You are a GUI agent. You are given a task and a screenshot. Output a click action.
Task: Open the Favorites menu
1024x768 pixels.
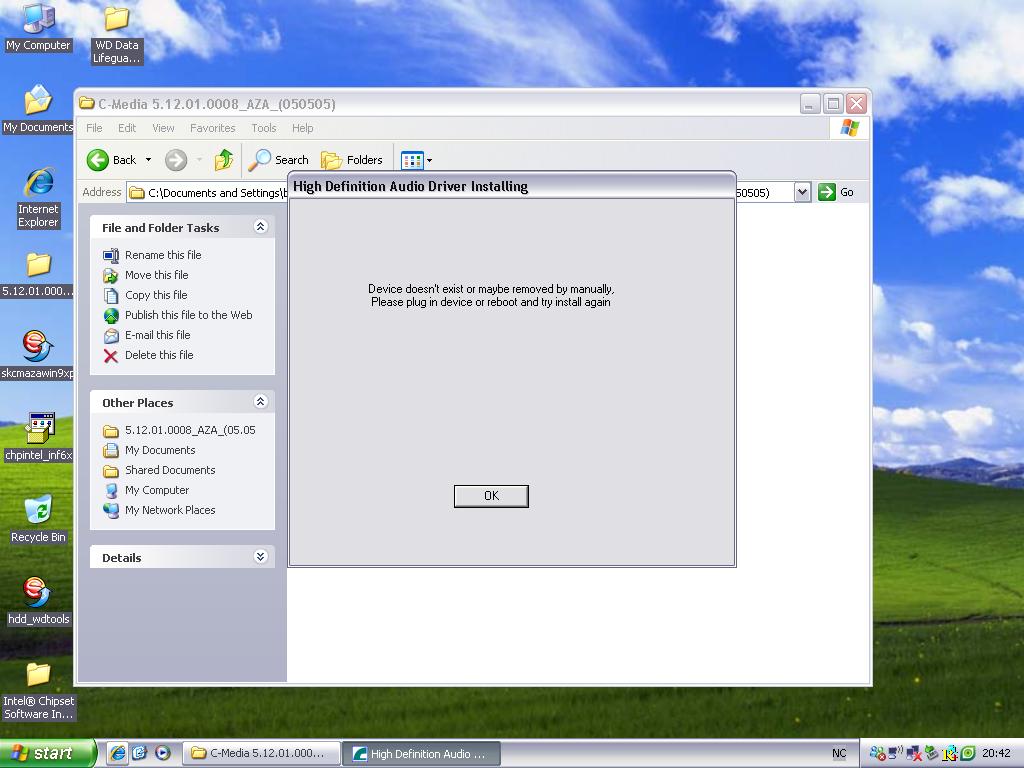click(212, 128)
